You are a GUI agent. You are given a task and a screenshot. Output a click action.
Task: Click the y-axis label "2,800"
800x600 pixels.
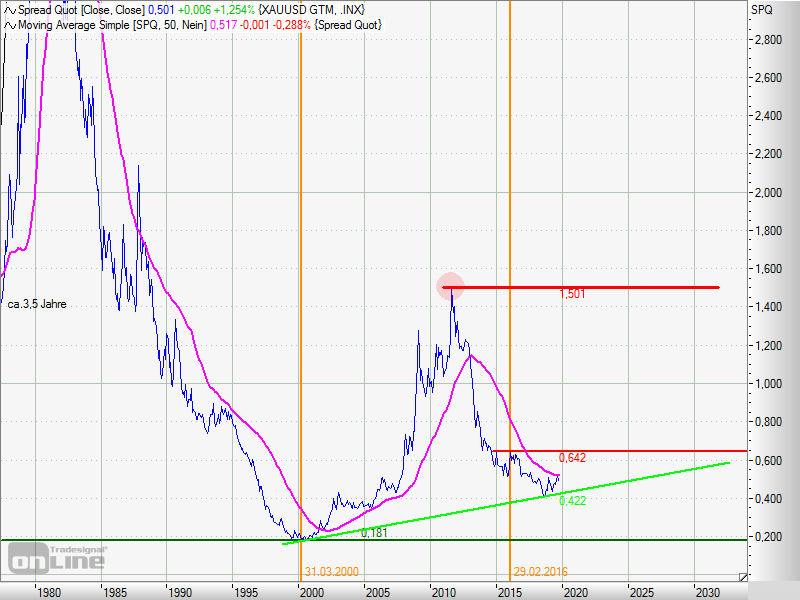point(768,40)
